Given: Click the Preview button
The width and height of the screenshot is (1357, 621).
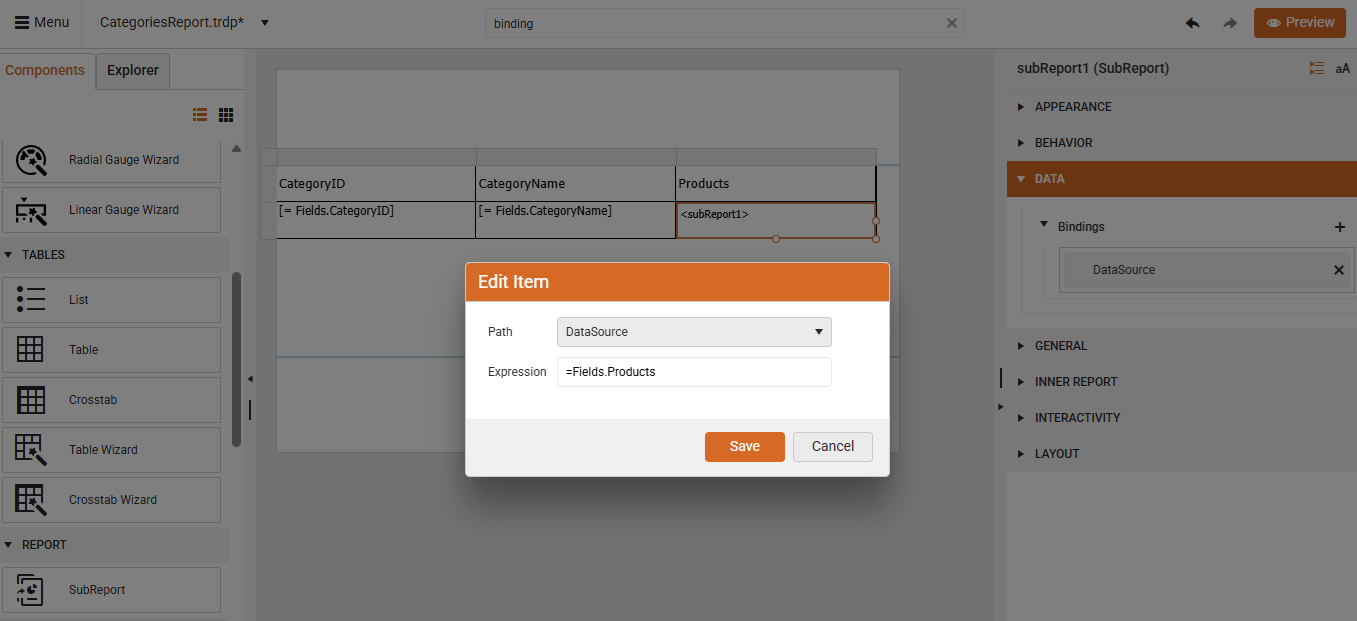Looking at the screenshot, I should point(1299,21).
